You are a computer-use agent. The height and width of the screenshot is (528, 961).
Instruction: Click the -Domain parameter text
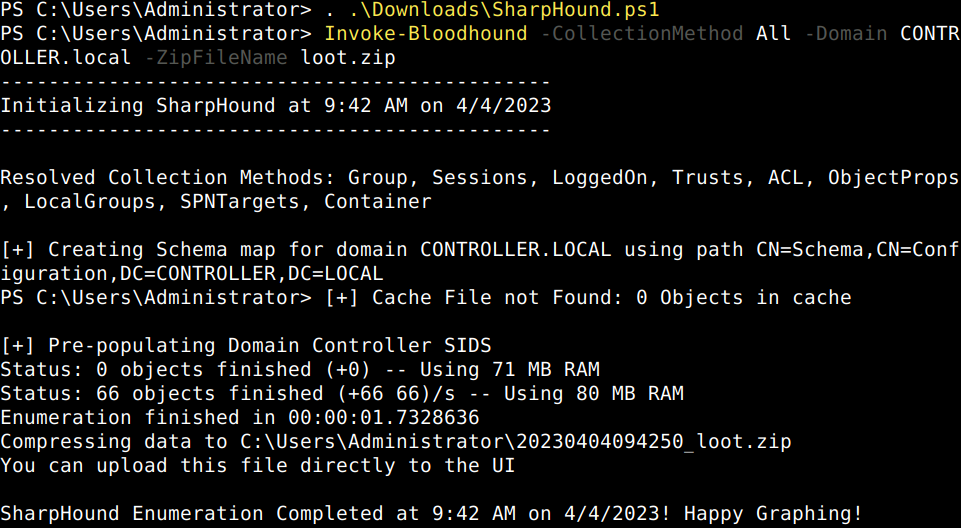pos(846,33)
